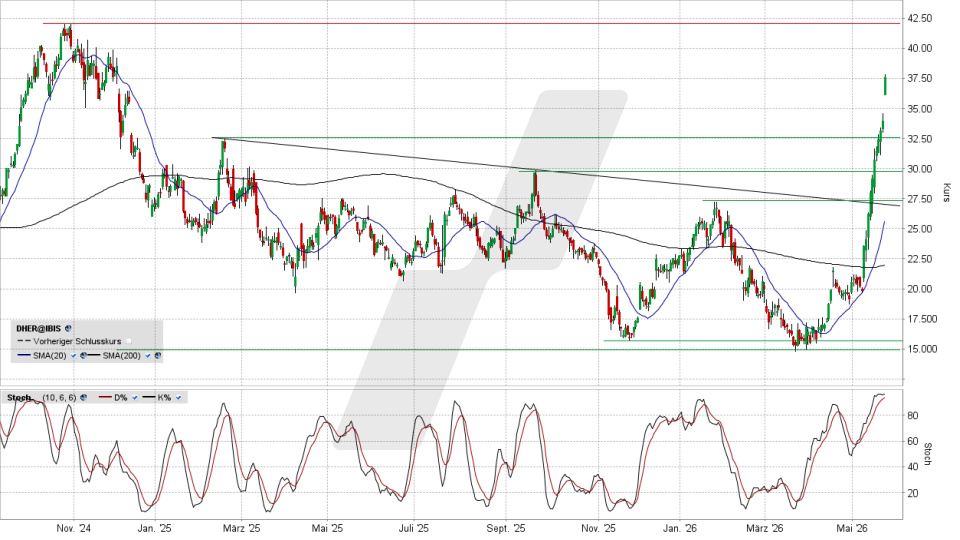Click the Sept. '25 date axis label
This screenshot has height=540, width=960.
pyautogui.click(x=506, y=528)
